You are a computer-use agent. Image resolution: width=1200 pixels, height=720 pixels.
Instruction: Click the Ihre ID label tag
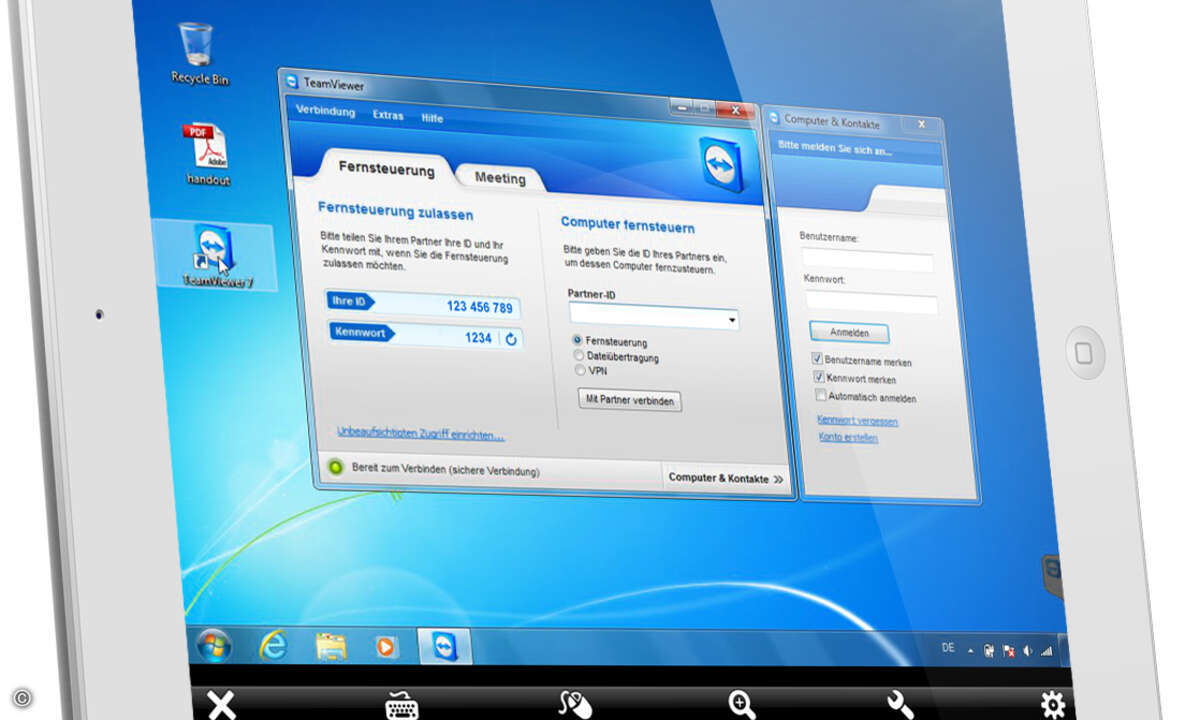tap(350, 300)
